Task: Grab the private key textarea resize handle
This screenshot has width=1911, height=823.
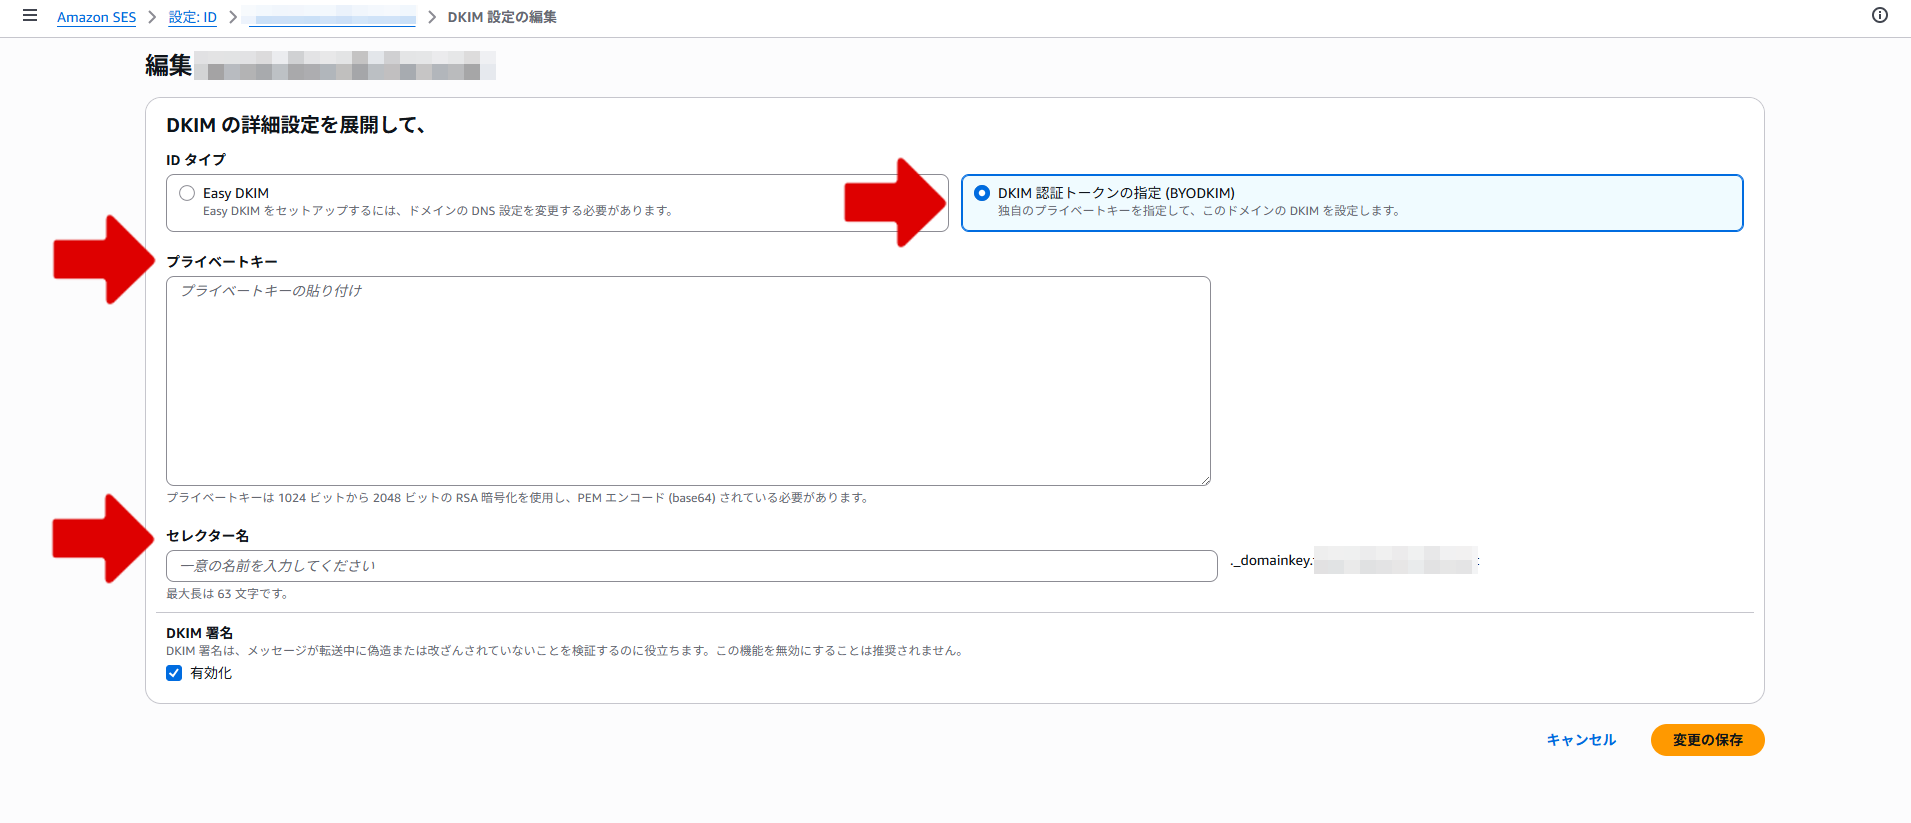Action: pyautogui.click(x=1205, y=480)
